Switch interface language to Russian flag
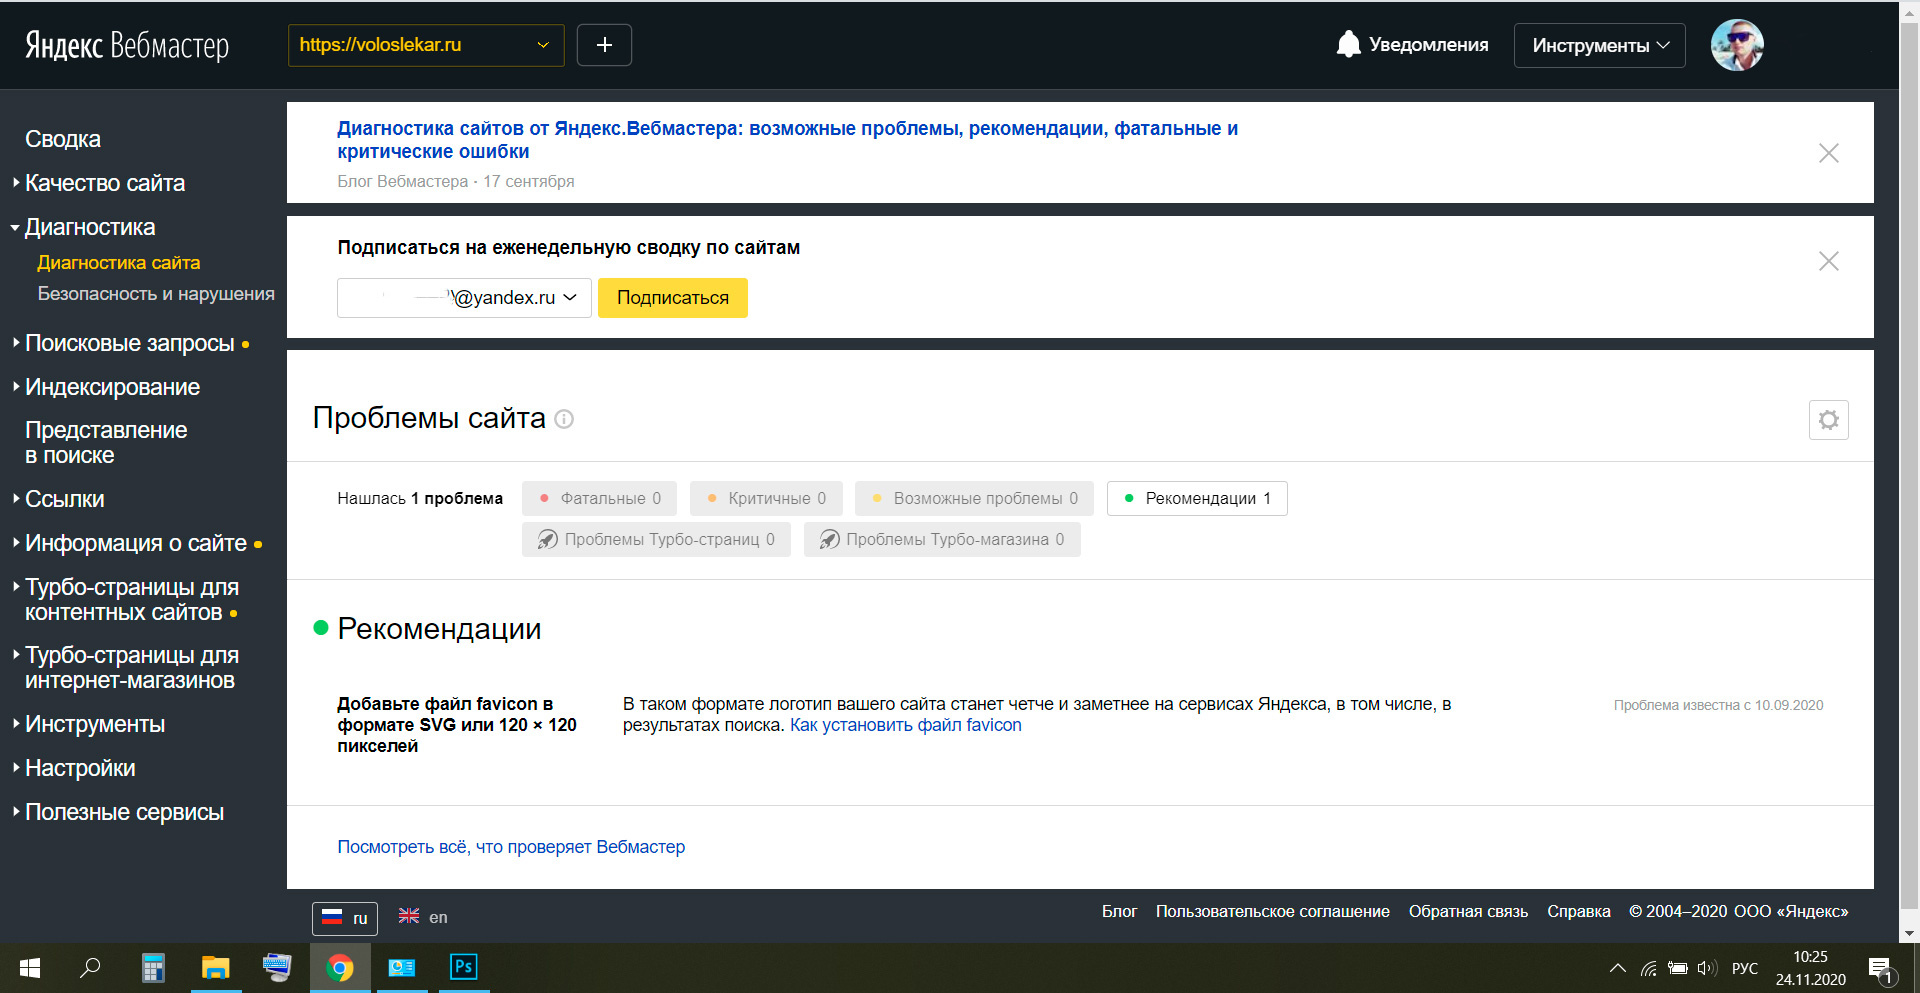1920x993 pixels. point(345,918)
